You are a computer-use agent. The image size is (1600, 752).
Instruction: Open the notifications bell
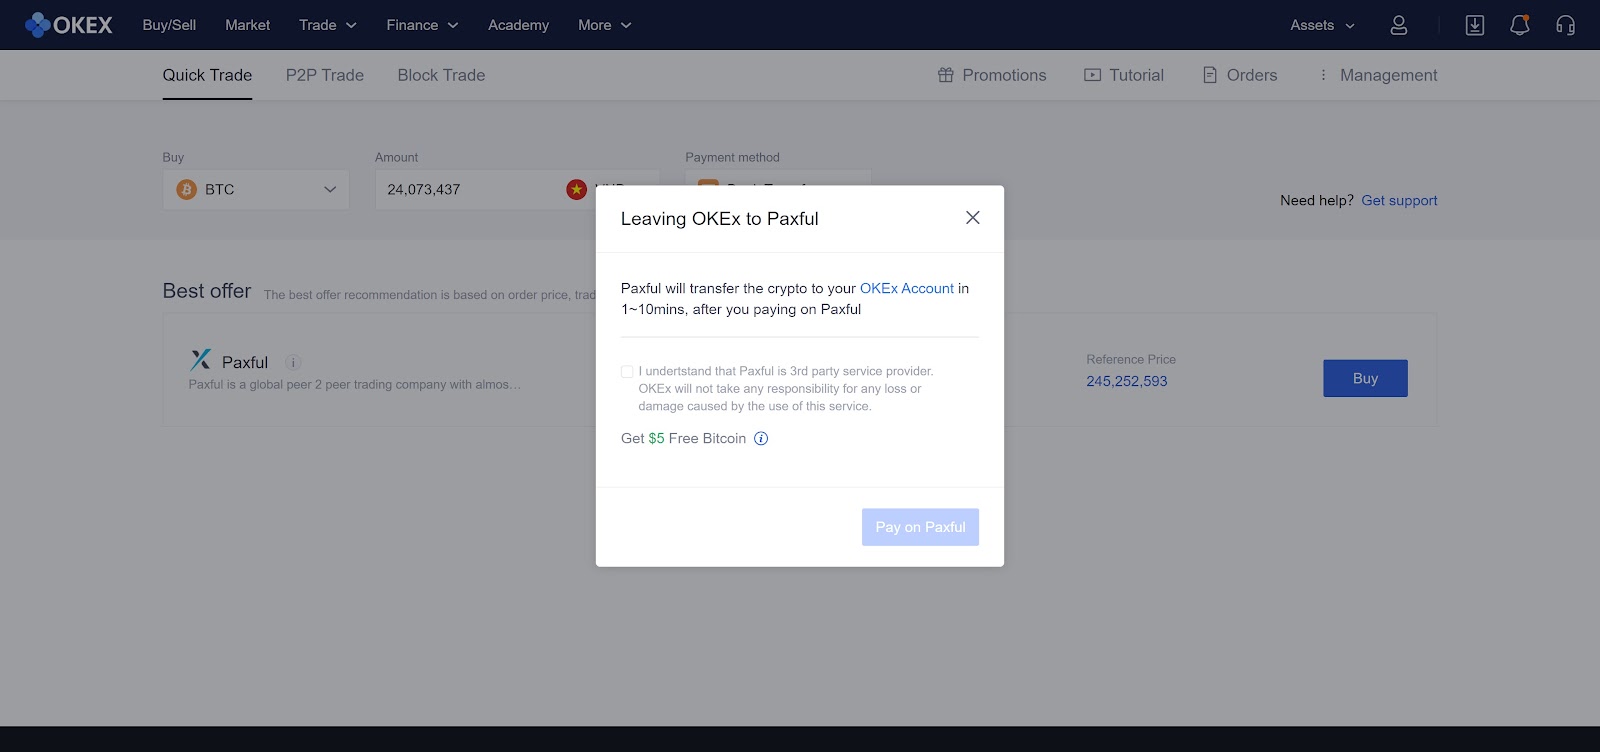(1520, 25)
